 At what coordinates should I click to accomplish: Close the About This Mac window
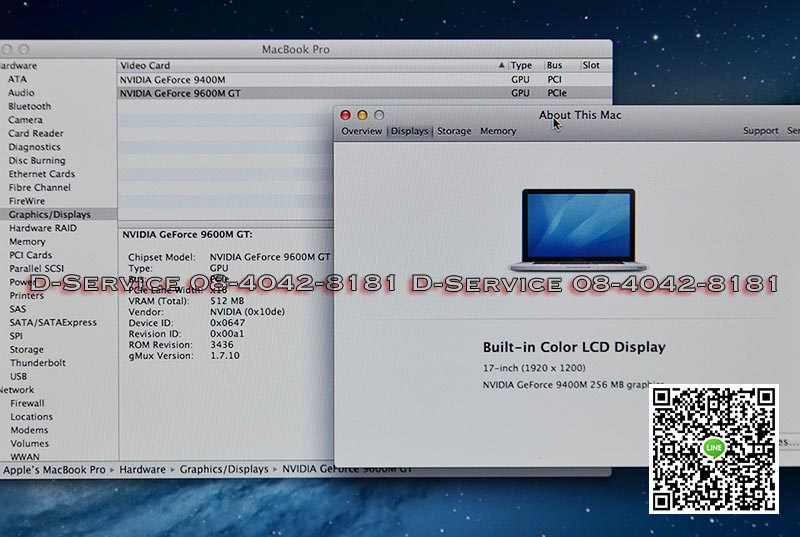tap(345, 115)
